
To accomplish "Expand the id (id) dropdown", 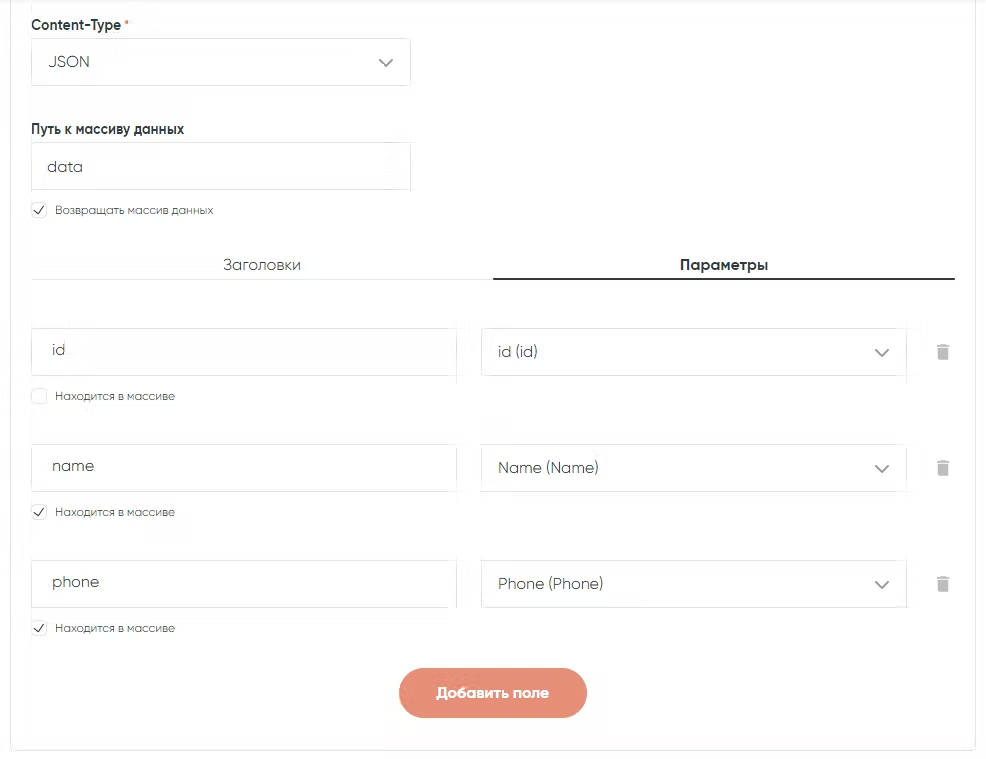I will click(x=692, y=352).
